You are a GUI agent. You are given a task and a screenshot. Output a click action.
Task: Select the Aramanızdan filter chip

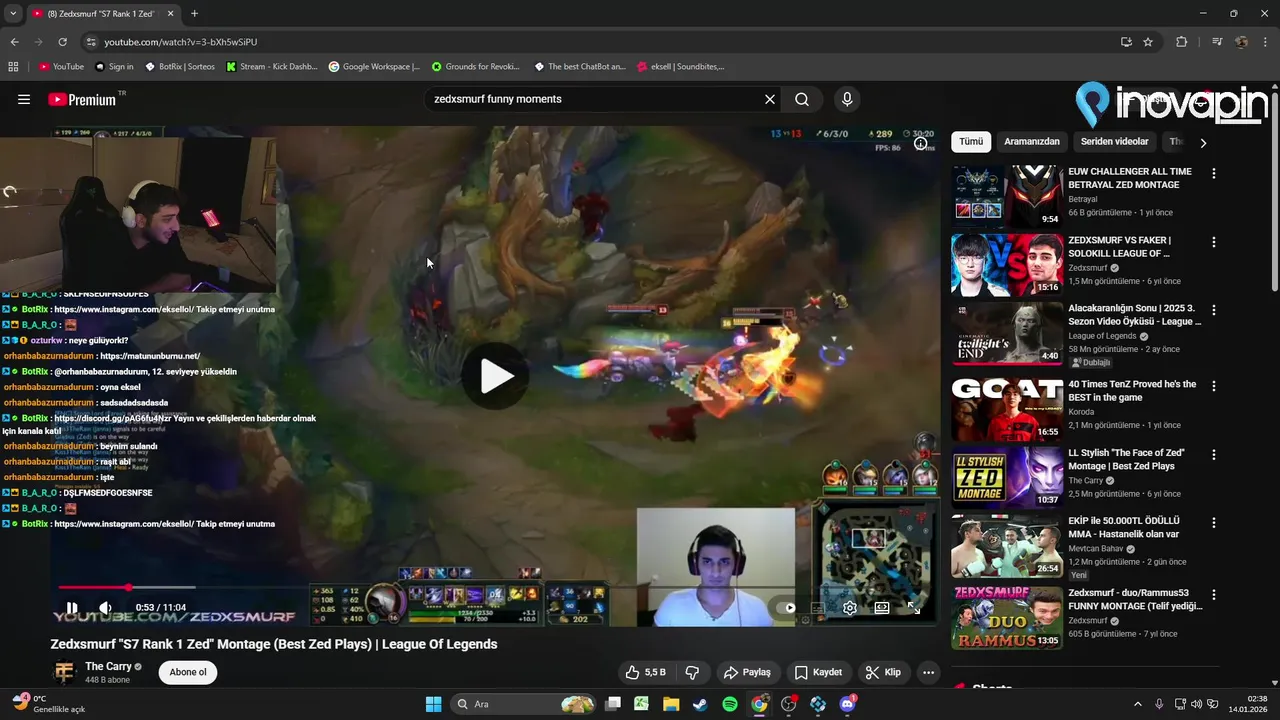click(x=1032, y=142)
